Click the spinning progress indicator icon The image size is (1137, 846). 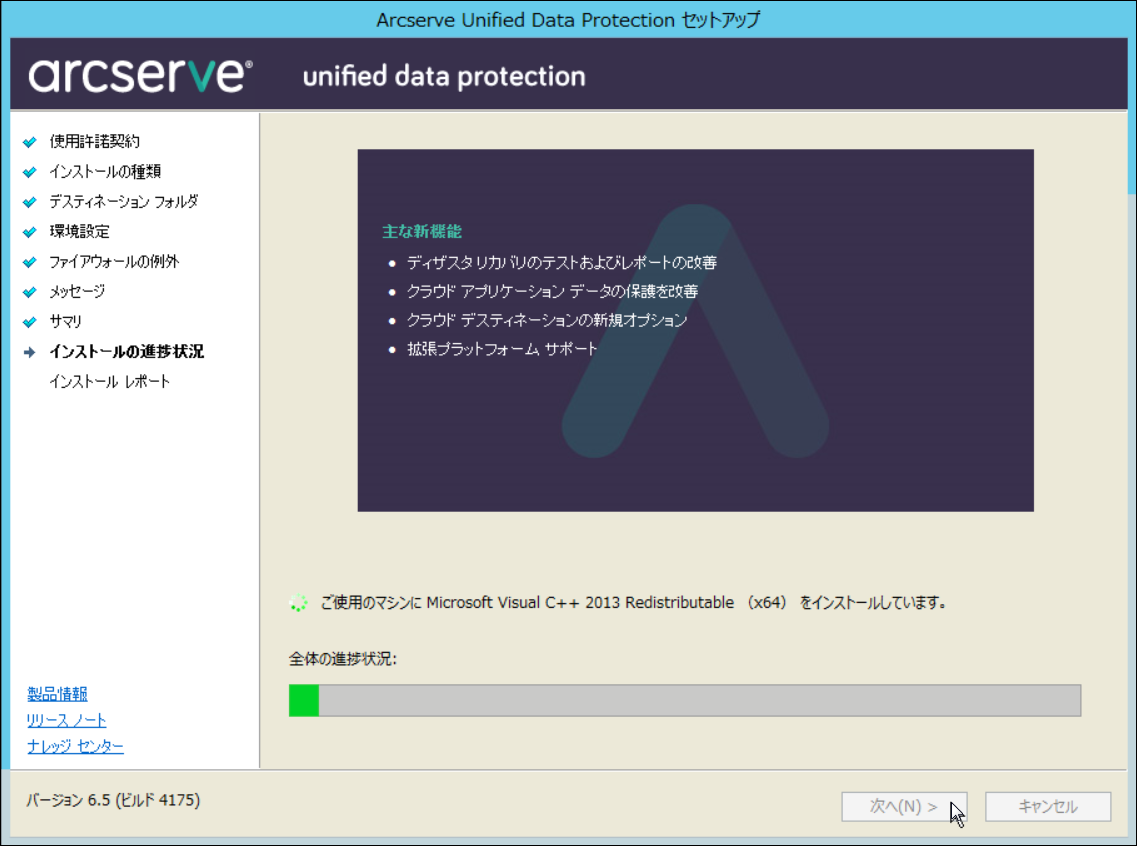tap(298, 602)
